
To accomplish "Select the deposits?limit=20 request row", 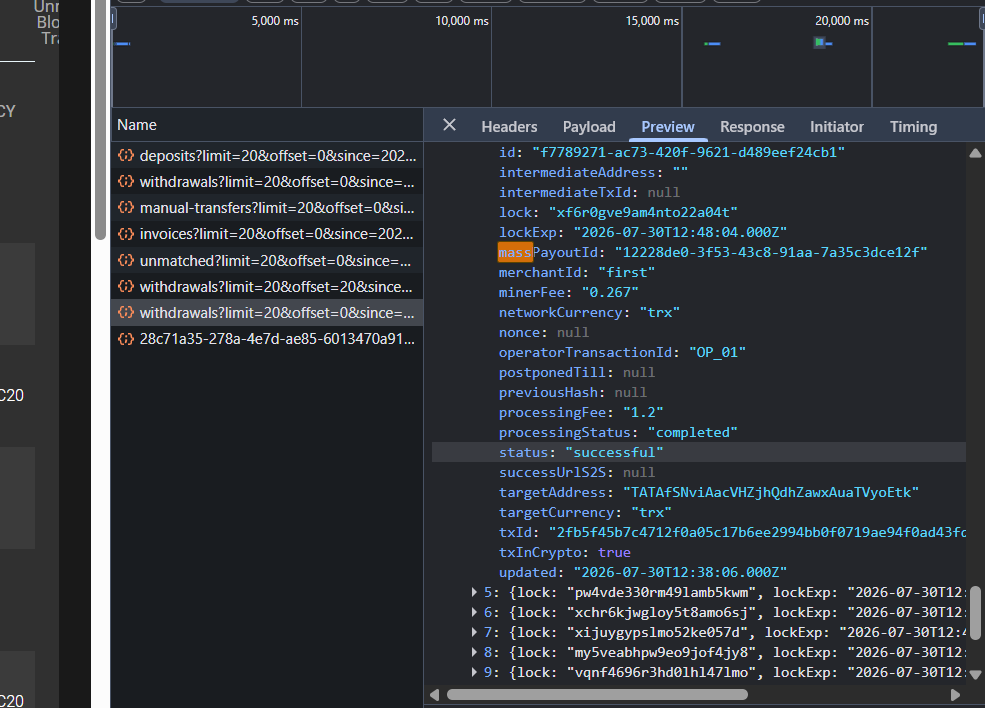I will point(267,156).
